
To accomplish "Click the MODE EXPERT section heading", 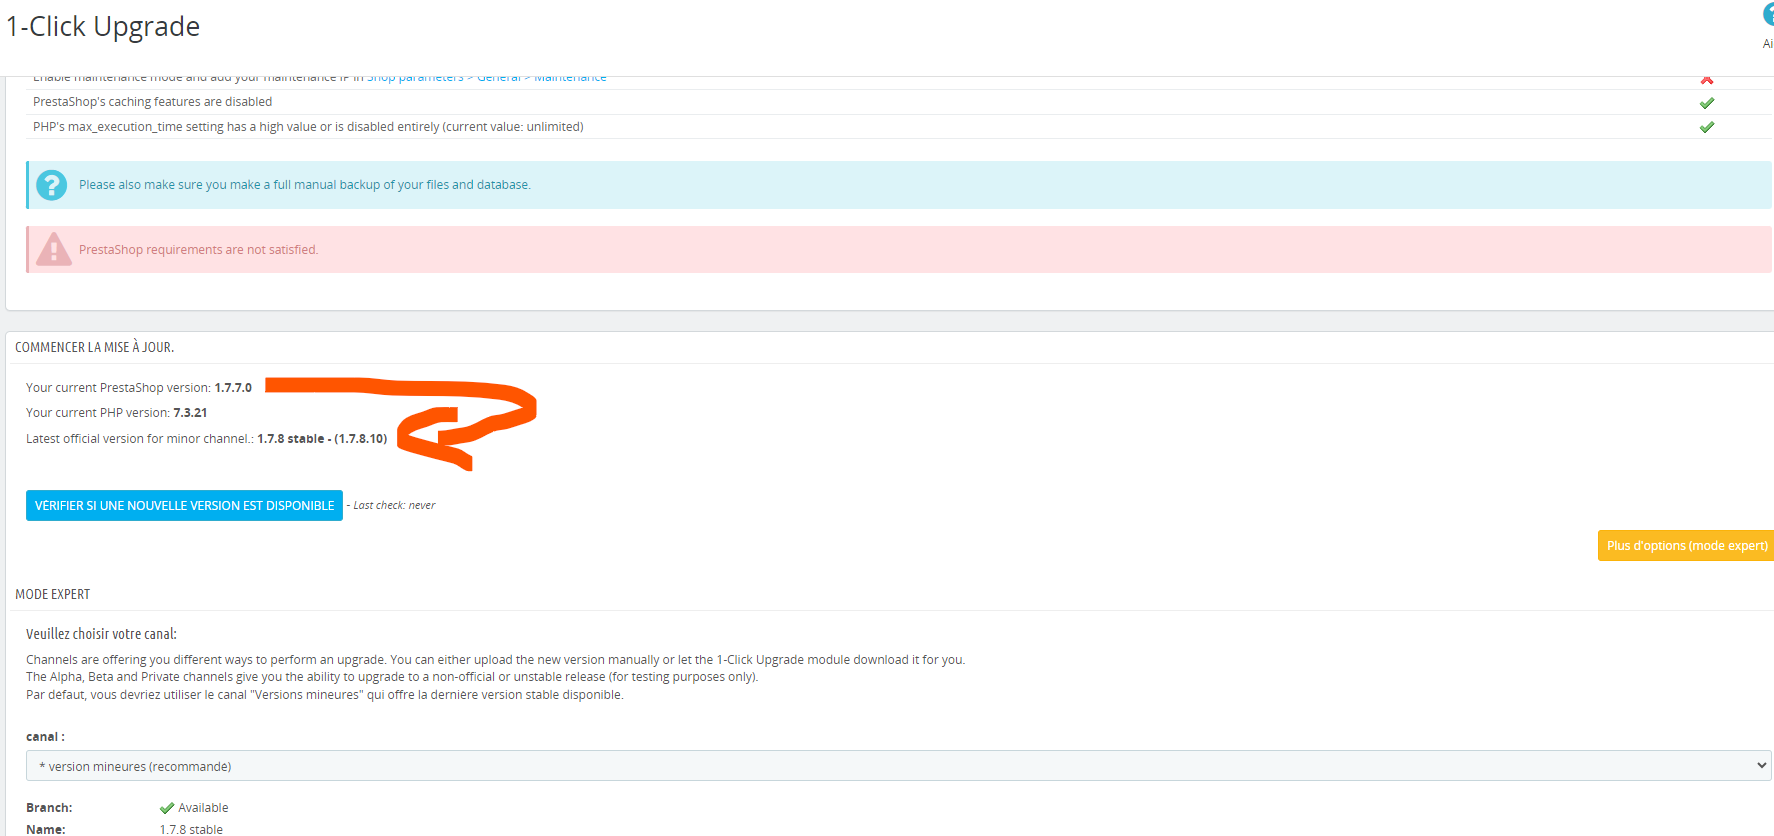I will [x=53, y=594].
